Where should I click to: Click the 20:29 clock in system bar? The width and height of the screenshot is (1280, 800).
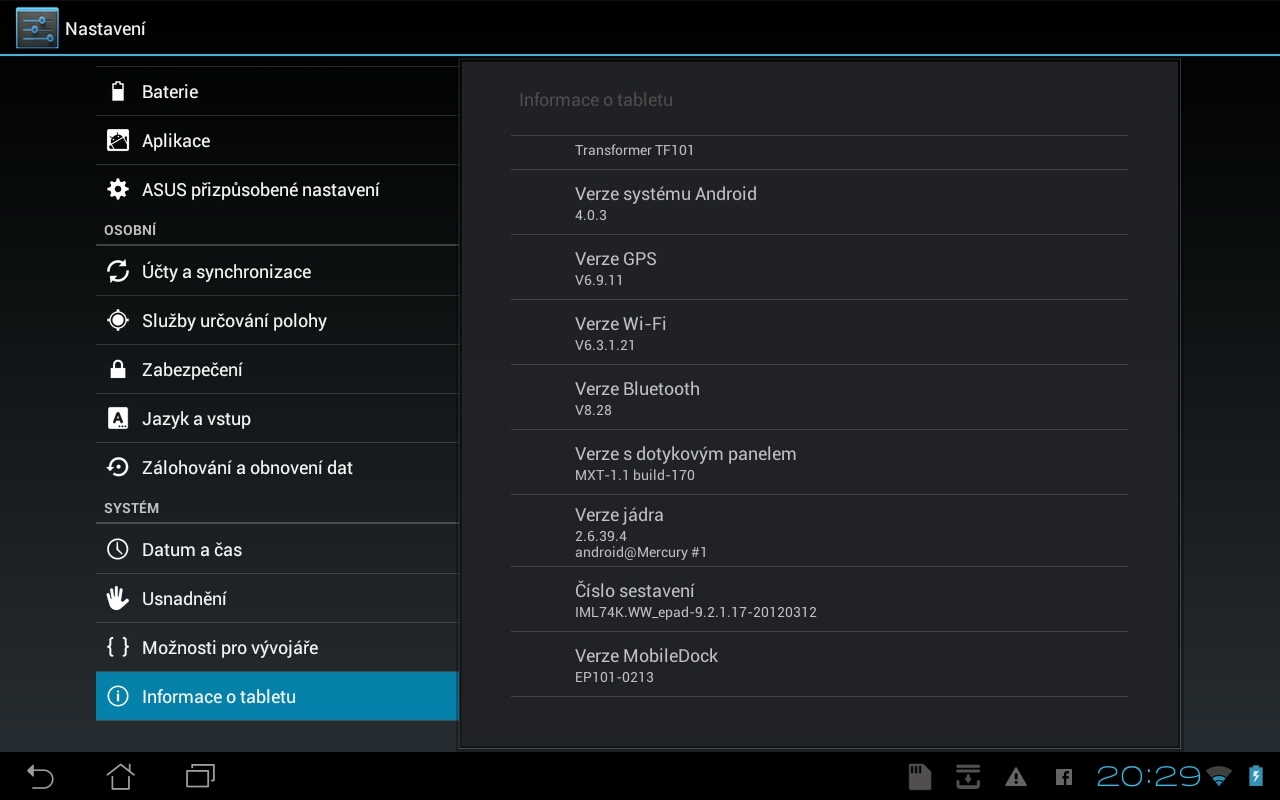(1148, 776)
